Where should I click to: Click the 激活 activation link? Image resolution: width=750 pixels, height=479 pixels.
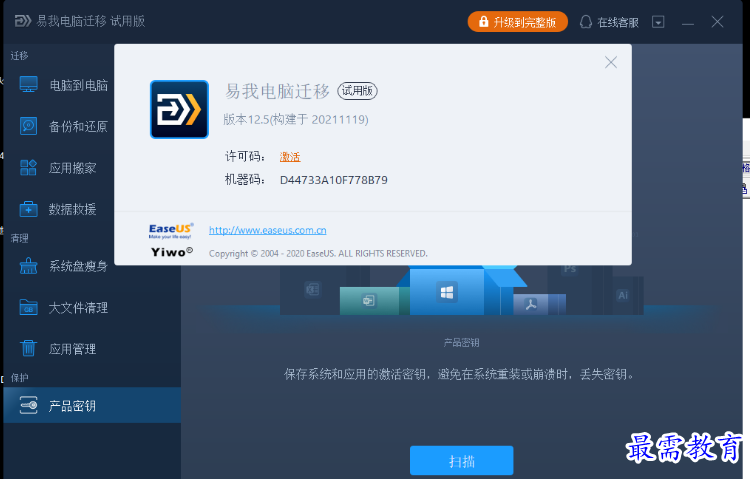pos(290,156)
